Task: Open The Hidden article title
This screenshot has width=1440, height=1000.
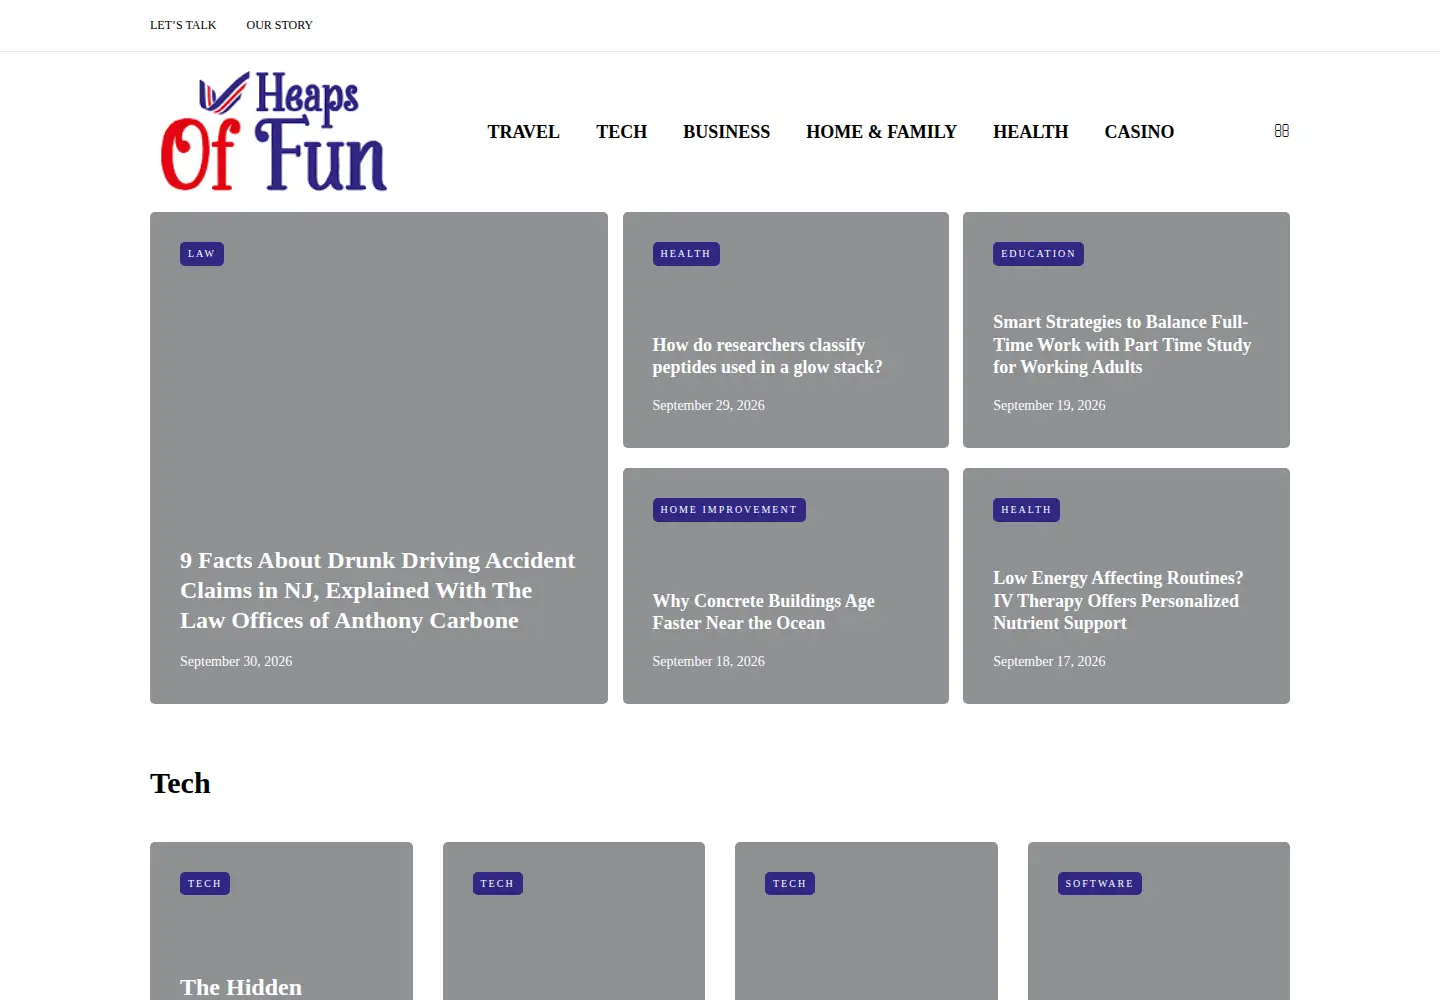Action: [241, 987]
